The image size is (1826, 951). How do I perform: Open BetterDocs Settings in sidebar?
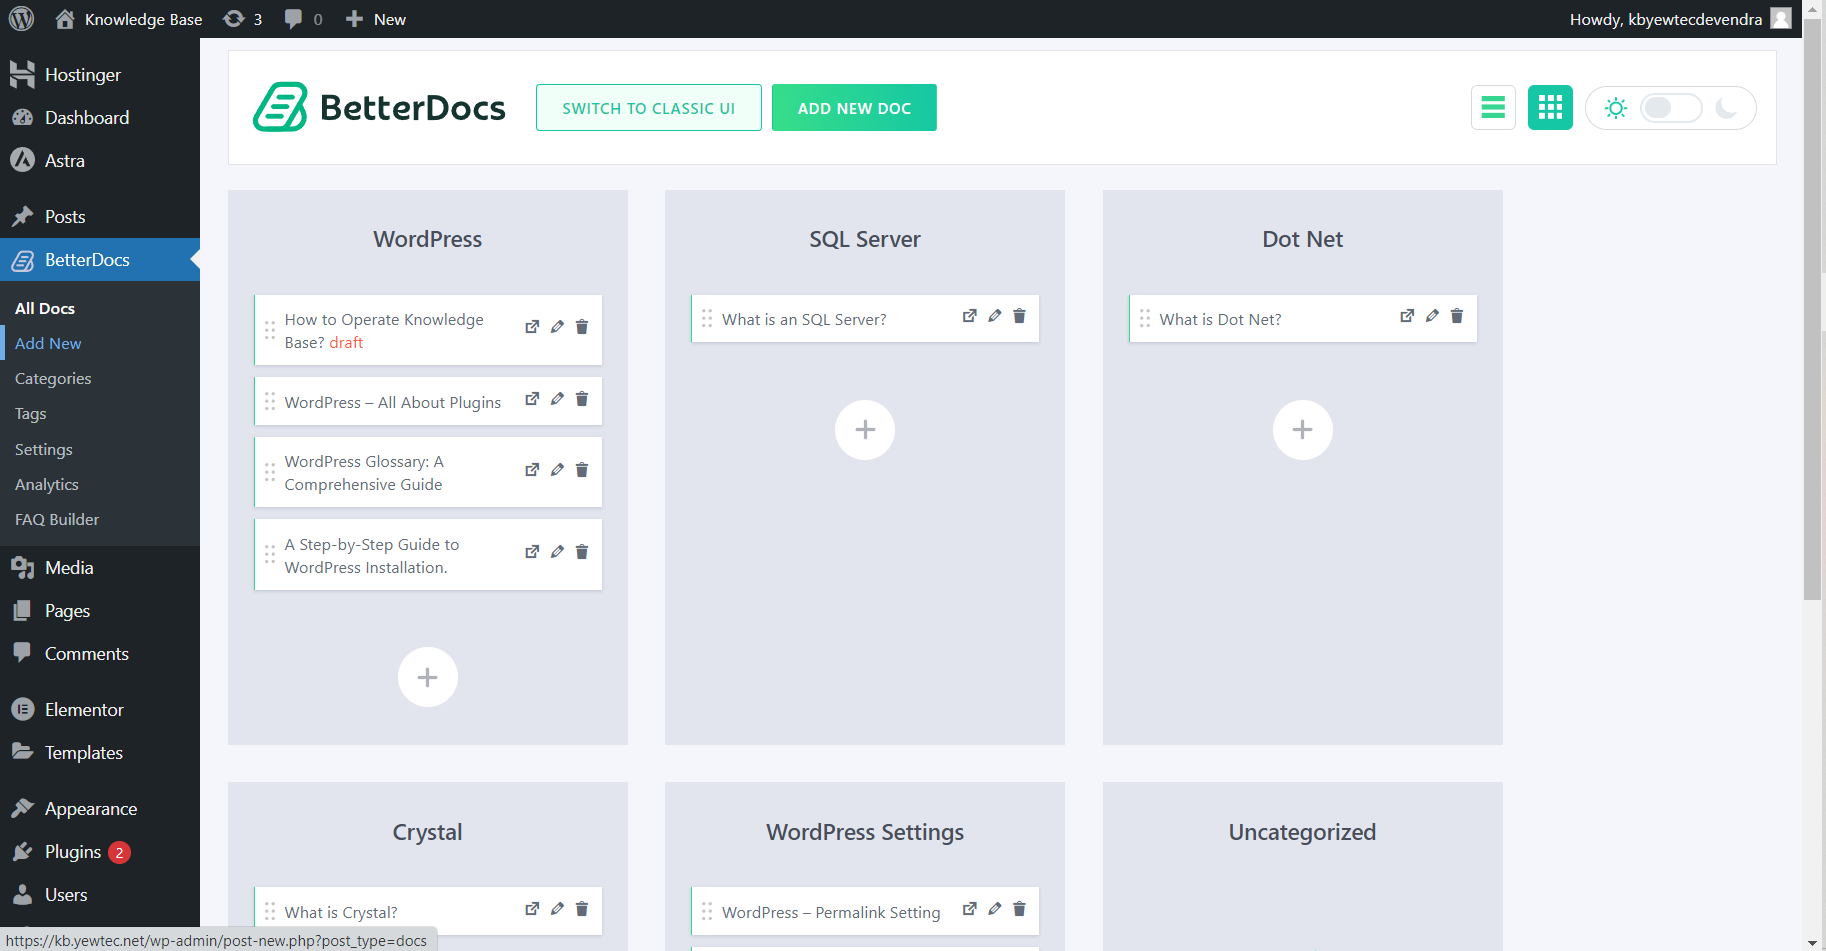point(44,450)
